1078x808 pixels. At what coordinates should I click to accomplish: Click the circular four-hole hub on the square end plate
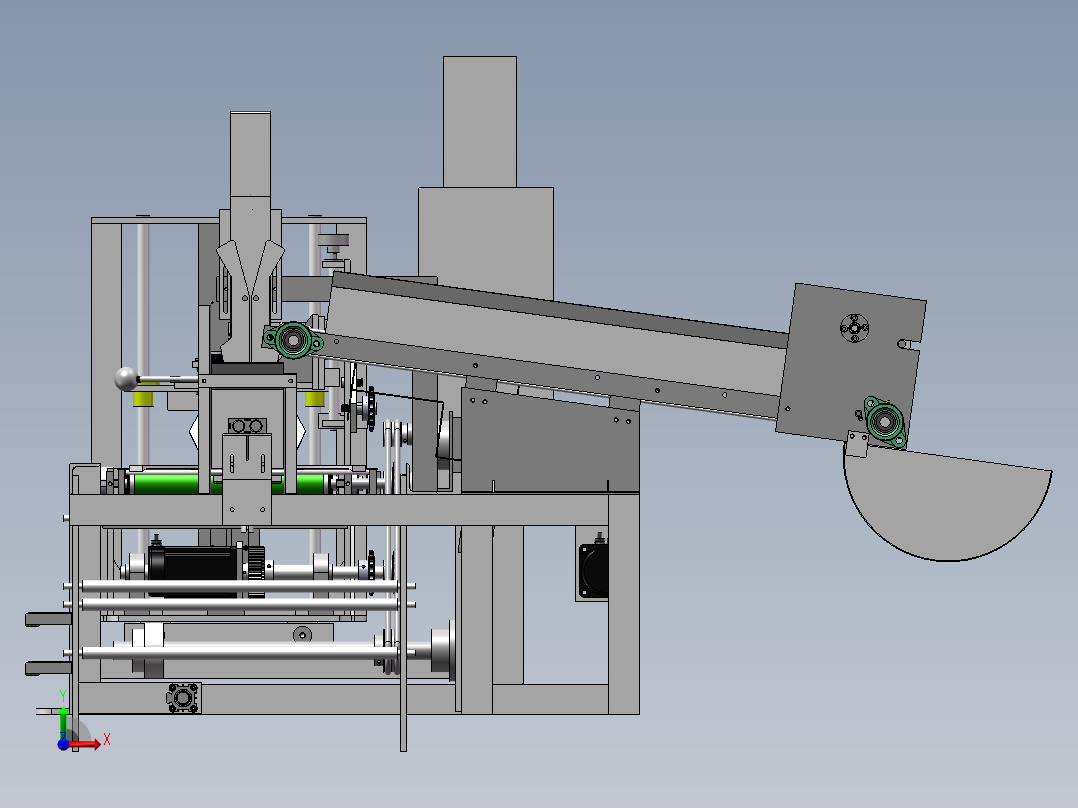click(854, 328)
